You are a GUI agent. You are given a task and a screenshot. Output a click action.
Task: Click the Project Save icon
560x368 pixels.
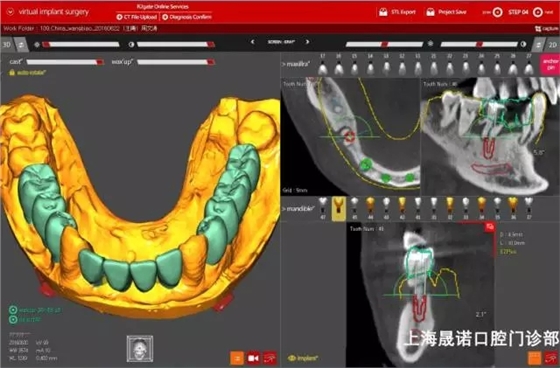click(x=431, y=12)
